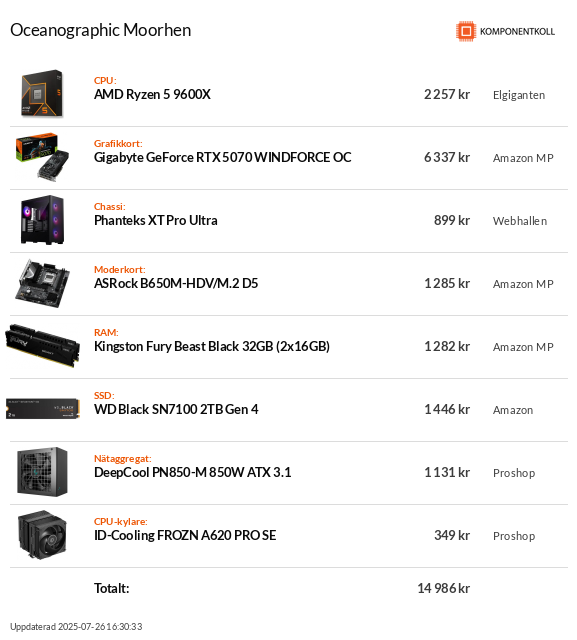Click the ASRock motherboard product image

[x=42, y=283]
